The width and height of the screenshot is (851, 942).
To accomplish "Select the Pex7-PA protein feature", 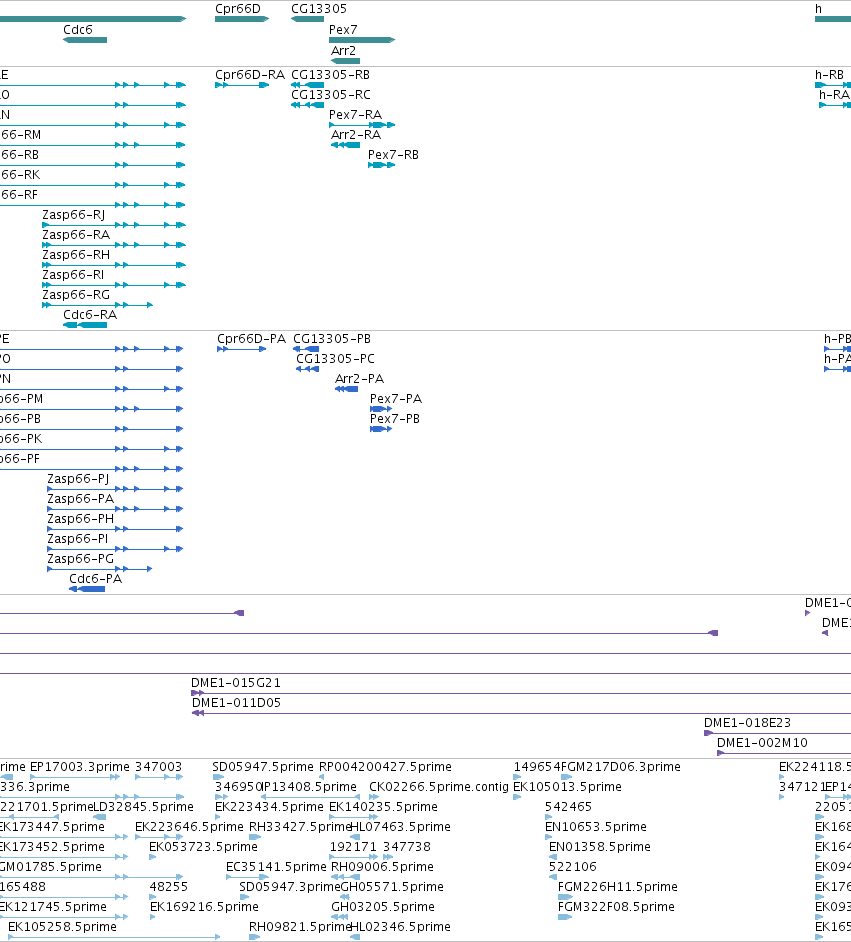I will tap(381, 409).
